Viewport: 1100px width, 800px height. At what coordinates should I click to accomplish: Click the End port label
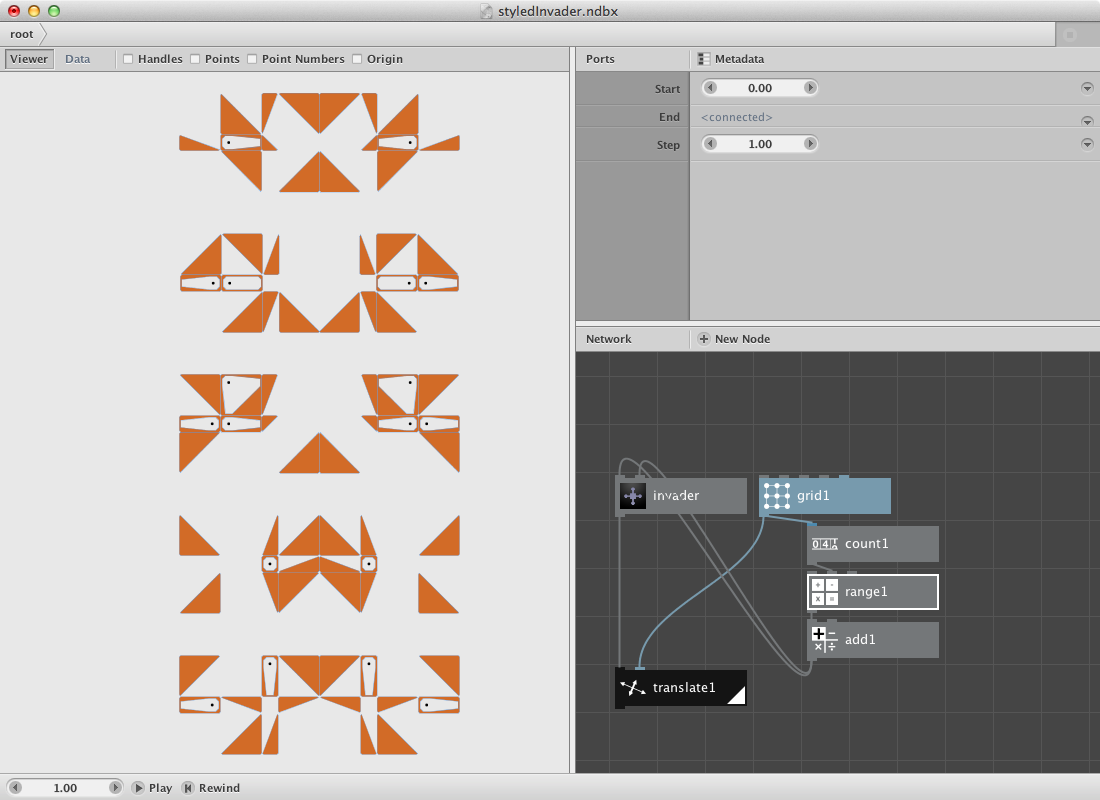pos(669,117)
